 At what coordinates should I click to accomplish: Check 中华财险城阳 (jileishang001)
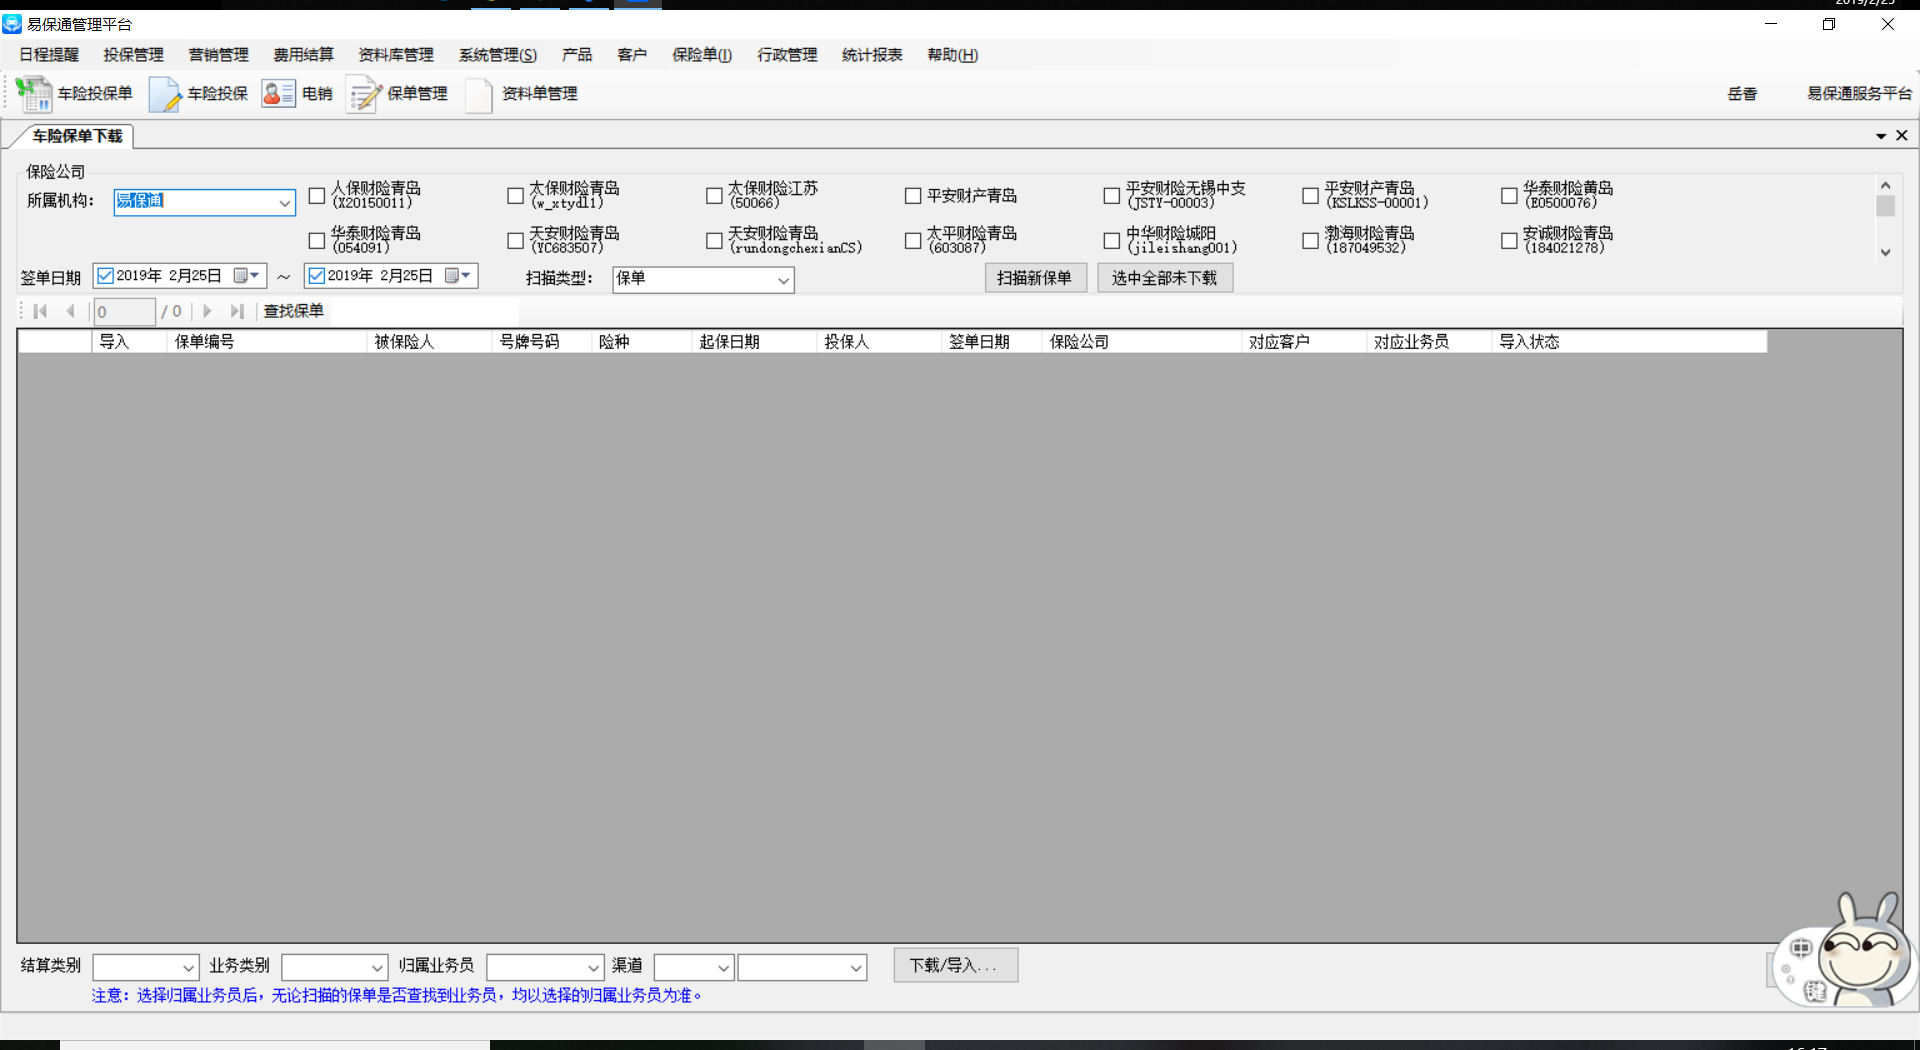(x=1111, y=241)
